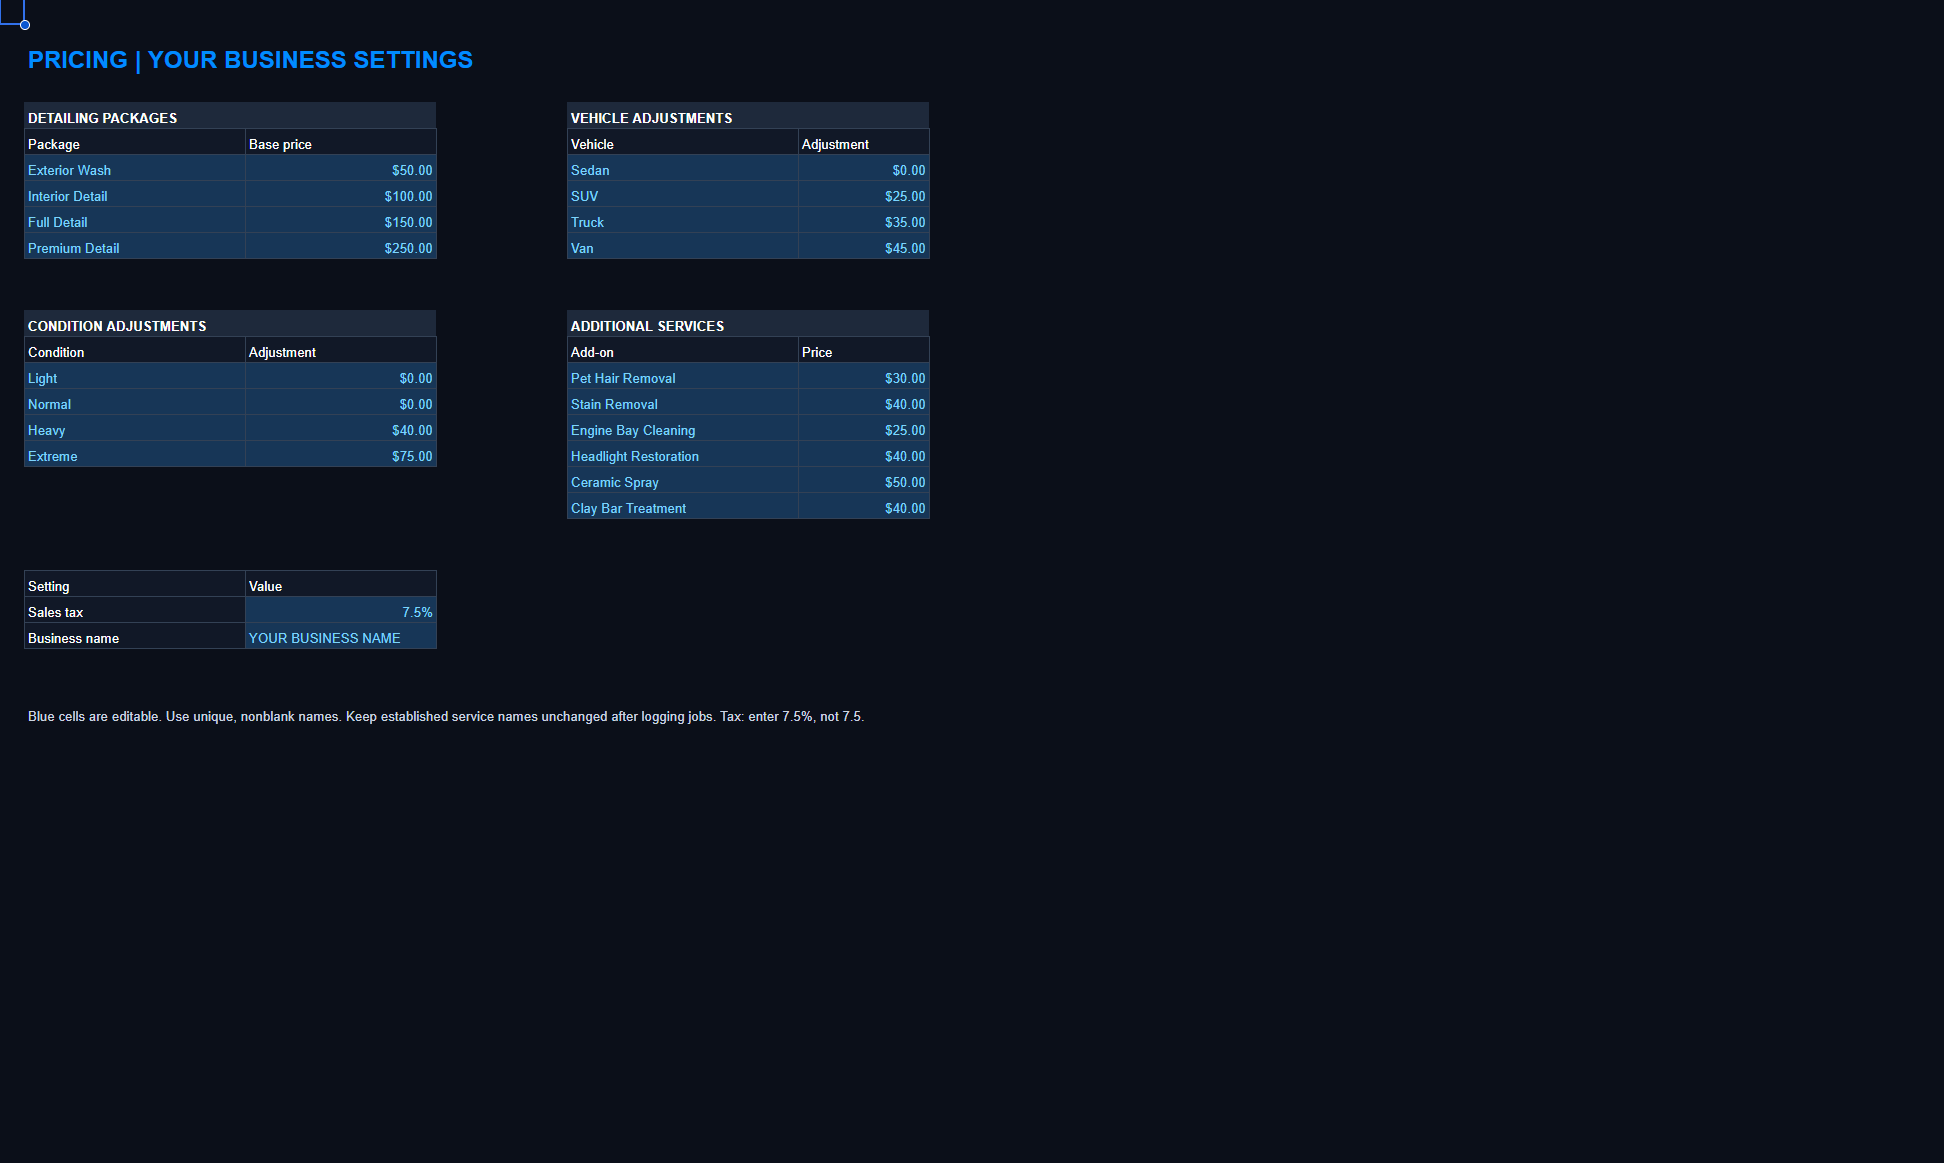
Task: Click the YOUR BUSINESS NAME value cell
Action: click(340, 638)
